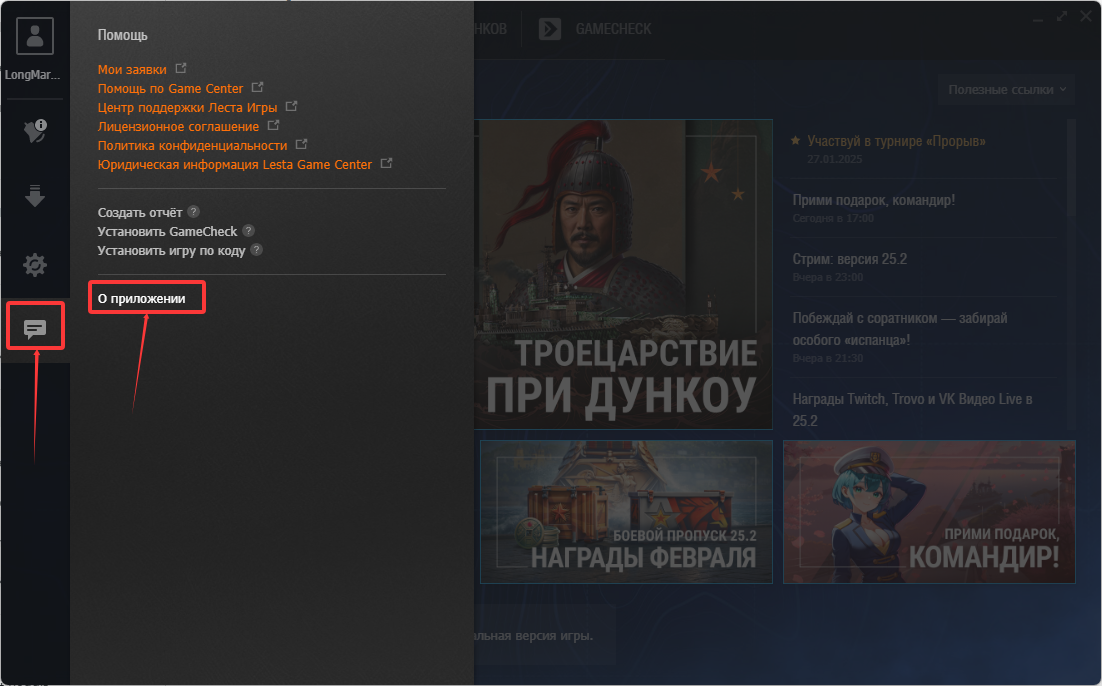Click the Вчера в 23:00 timestamp
The height and width of the screenshot is (686, 1102).
coord(828,277)
